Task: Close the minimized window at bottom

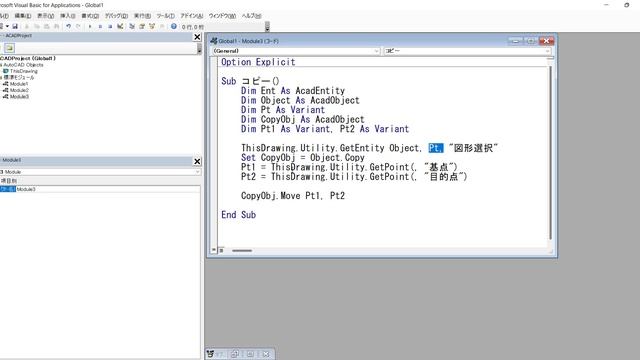Action: tap(266, 354)
